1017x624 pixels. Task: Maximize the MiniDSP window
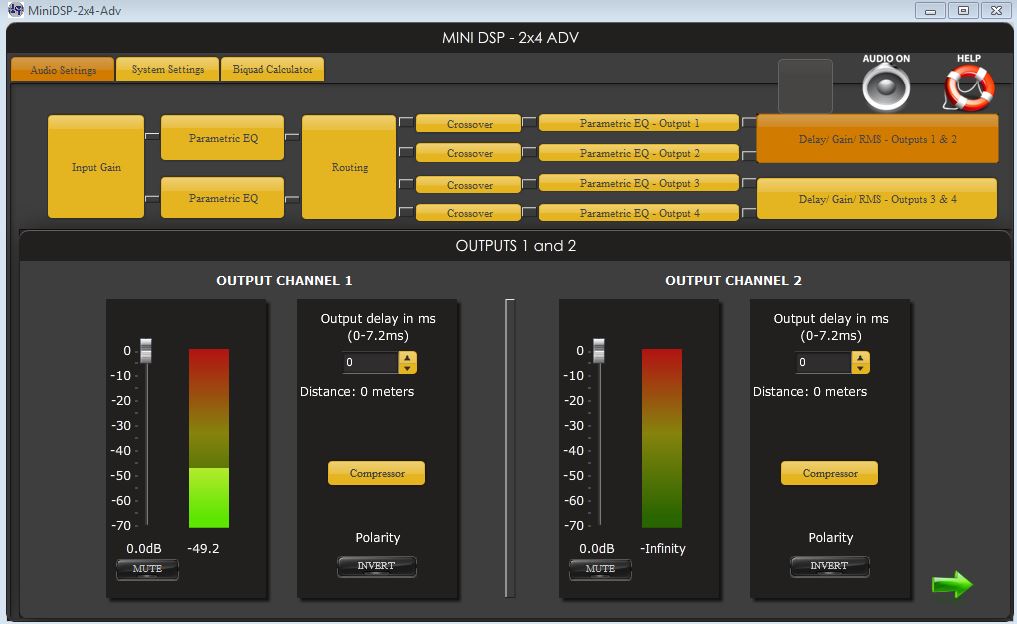coord(963,10)
